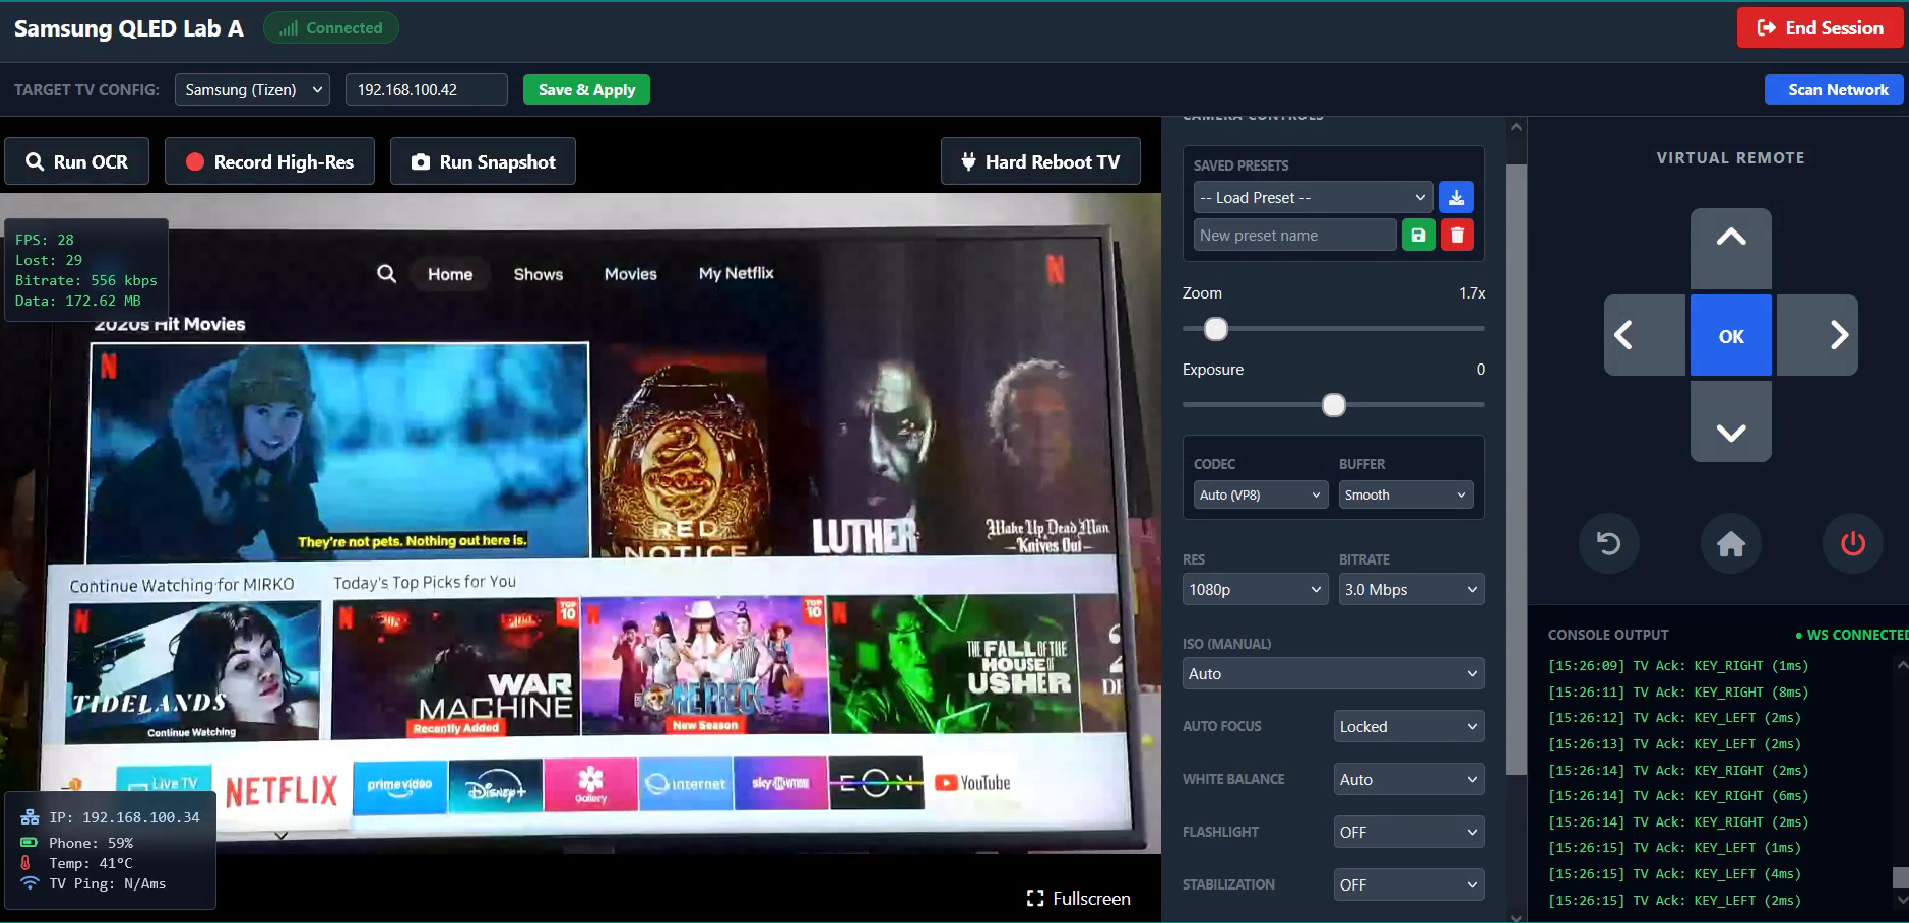Screen dimensions: 1909x923
Task: Click the Run OCR button
Action: click(x=77, y=162)
